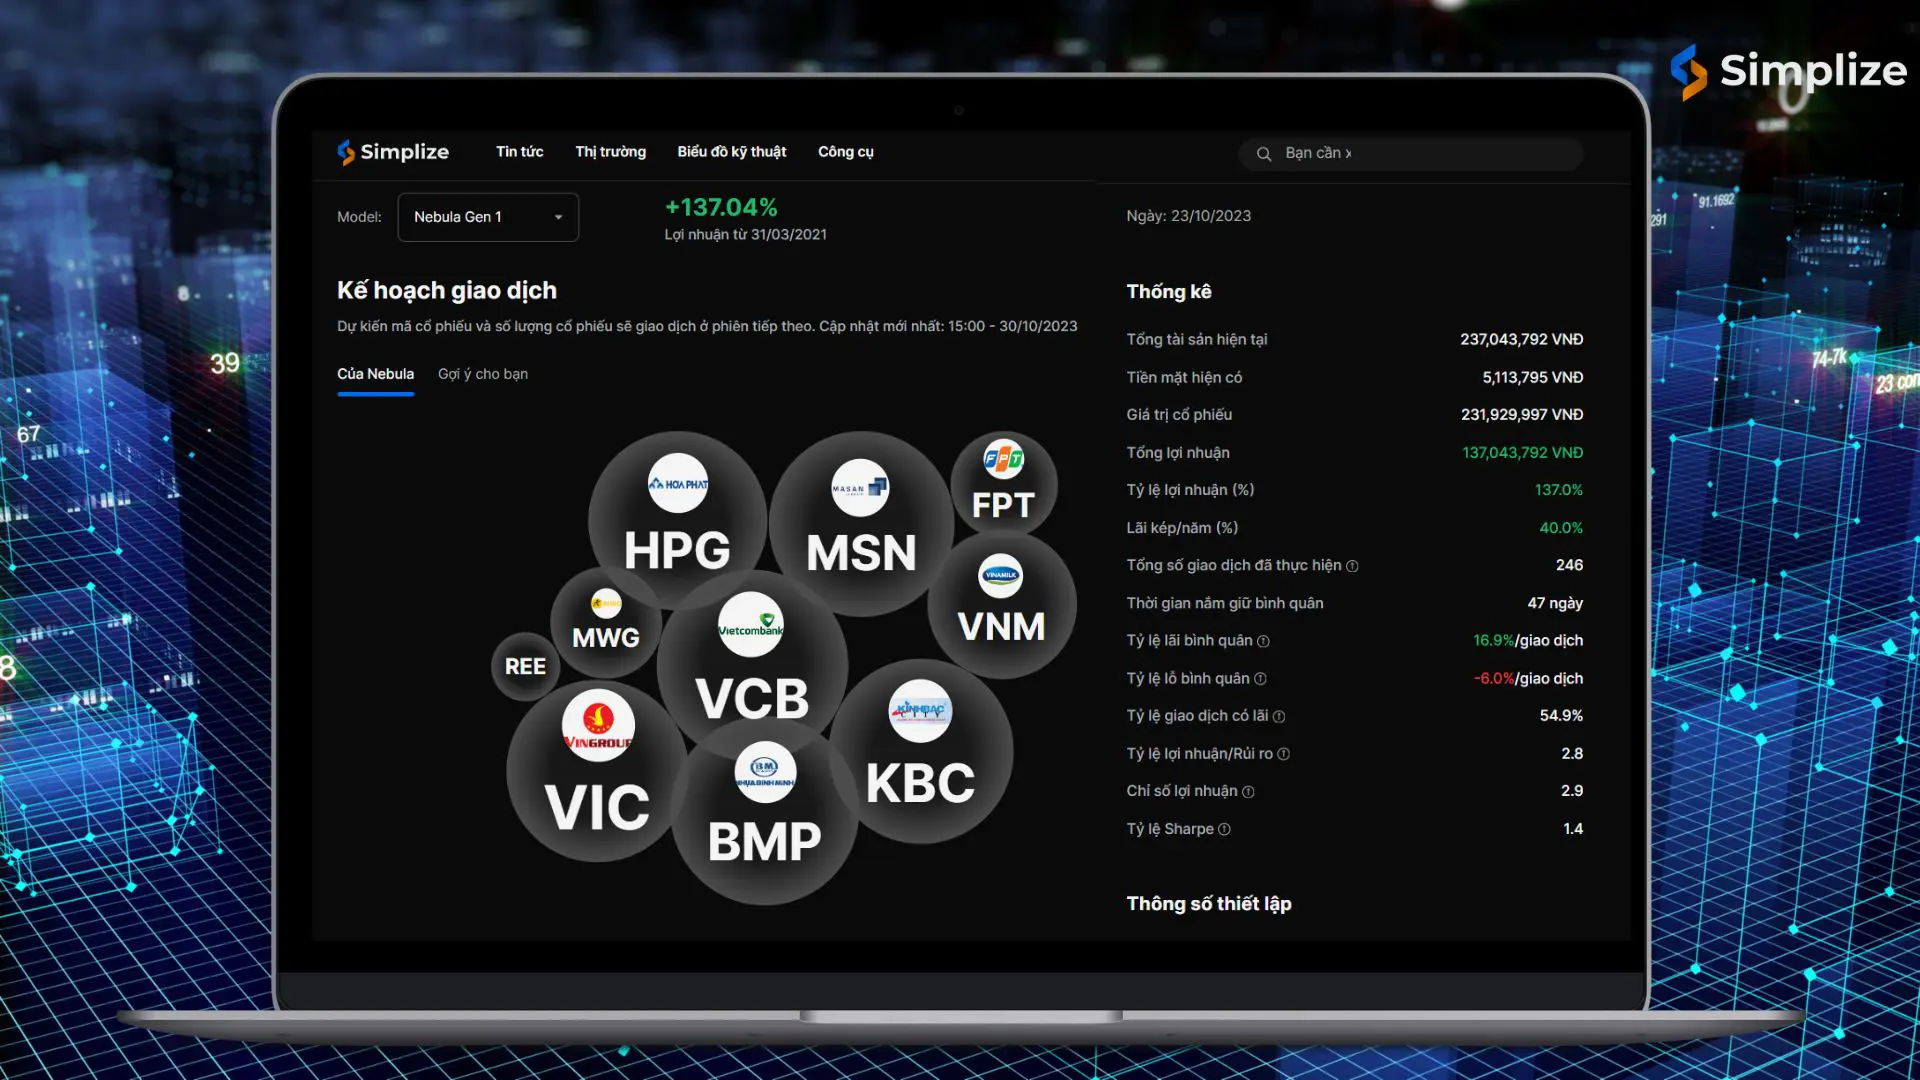This screenshot has width=1920, height=1080.
Task: Open the Thị trường menu
Action: (610, 152)
